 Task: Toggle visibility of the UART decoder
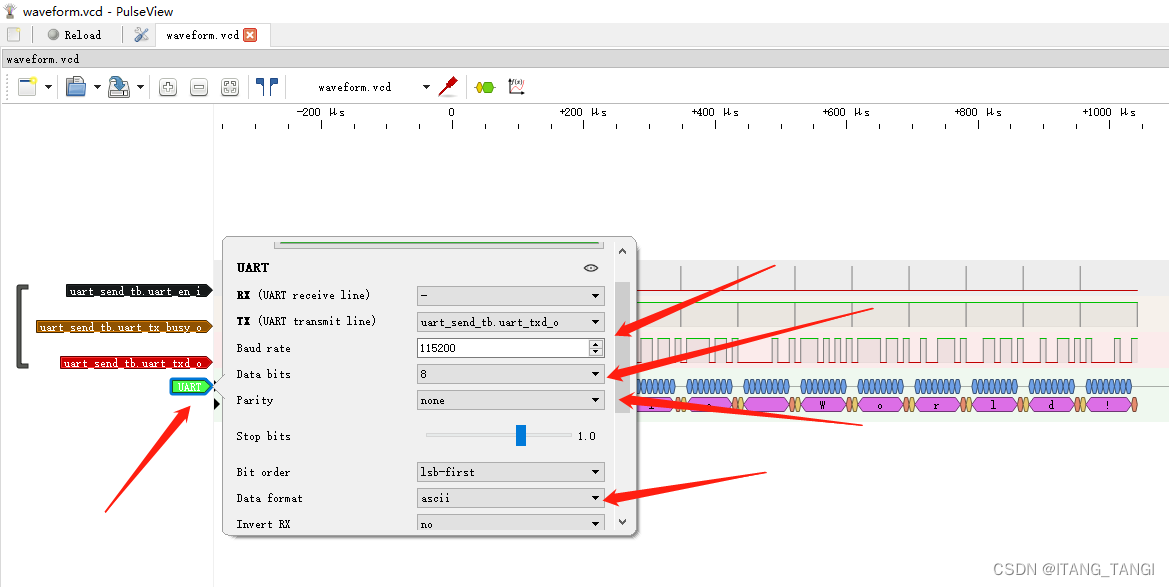click(590, 267)
